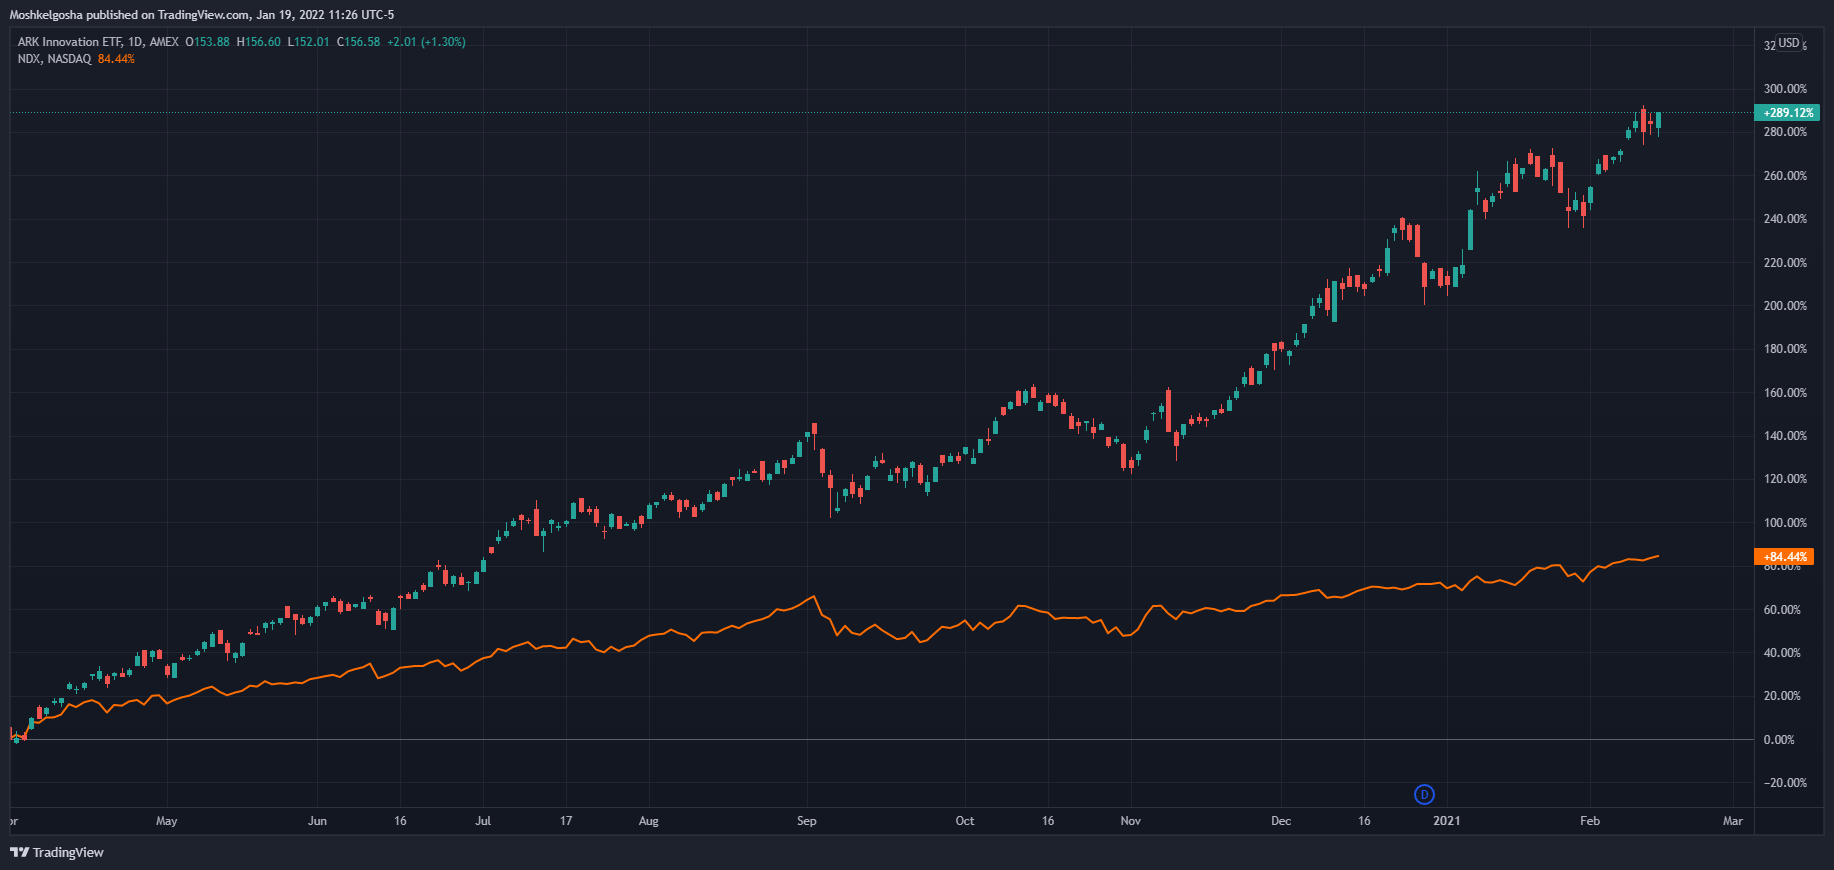Image resolution: width=1834 pixels, height=870 pixels.
Task: Click the high value H156.60 in the legend
Action: coord(258,42)
